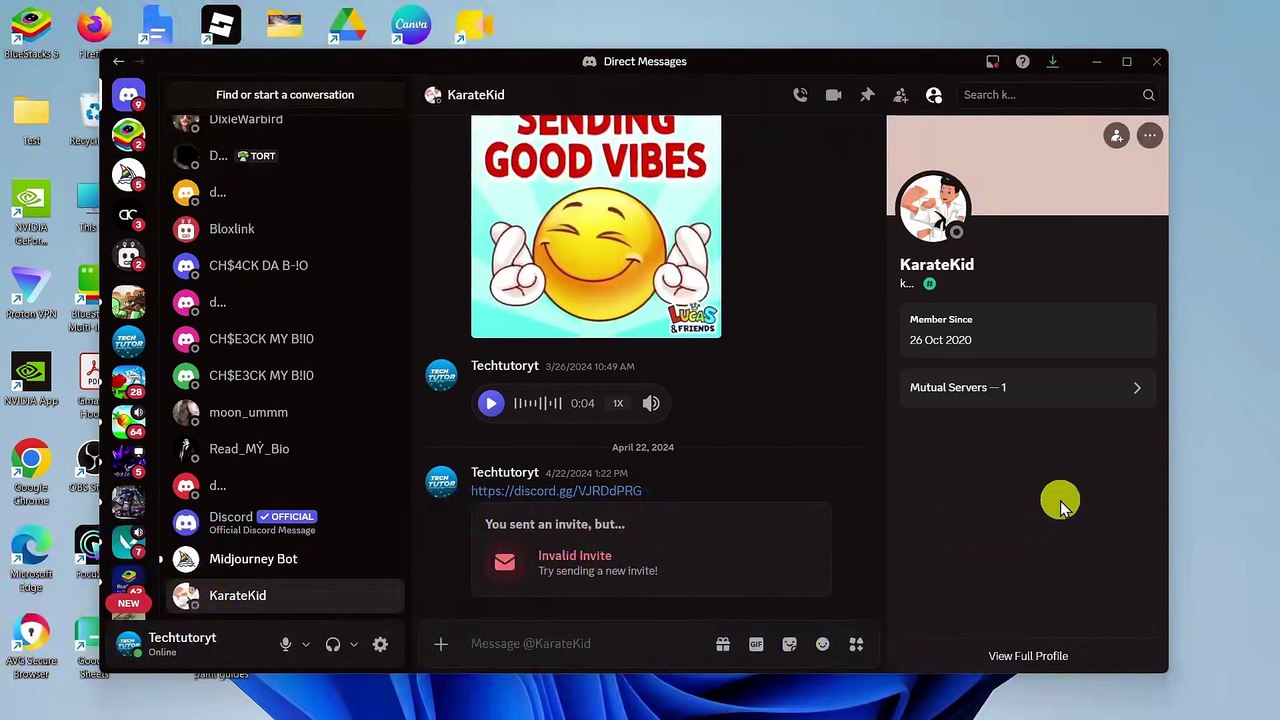Open Microsoft Edge desktop icon
1280x720 pixels.
pos(31,560)
